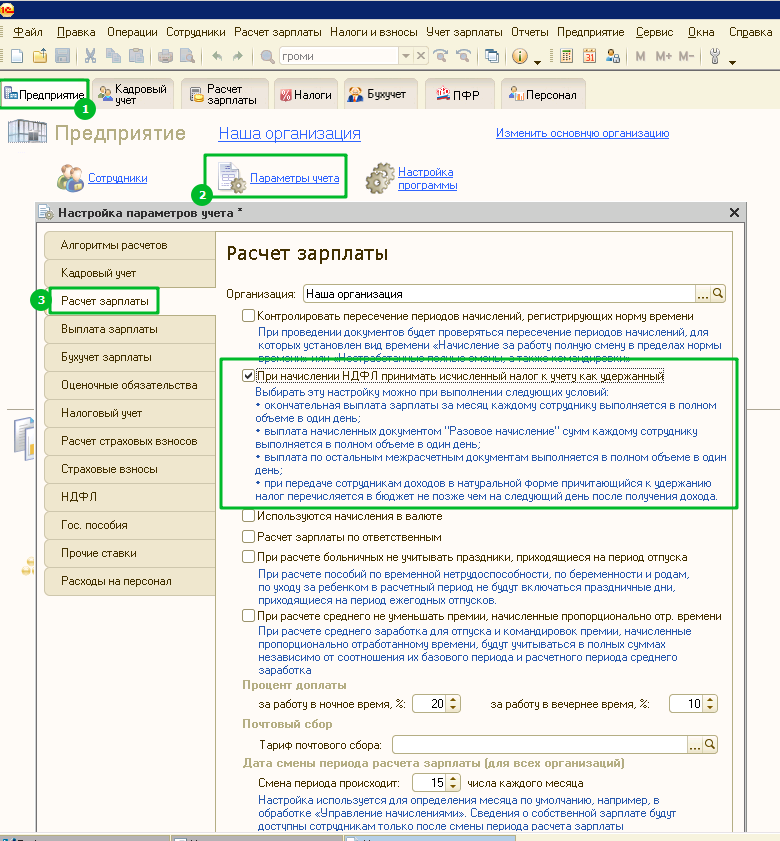Click the toolbar search field containing 'громи'
The width and height of the screenshot is (780, 841).
pyautogui.click(x=339, y=56)
